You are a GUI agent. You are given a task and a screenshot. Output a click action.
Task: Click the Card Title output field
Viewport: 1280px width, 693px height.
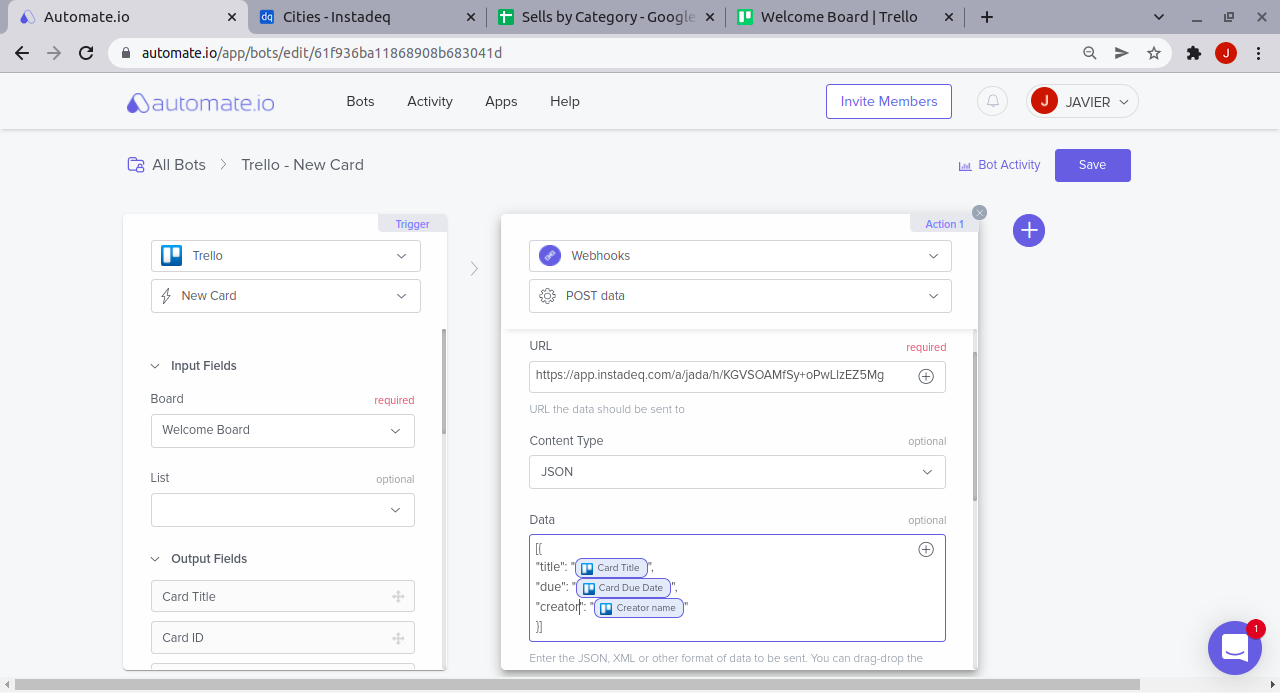pyautogui.click(x=283, y=597)
